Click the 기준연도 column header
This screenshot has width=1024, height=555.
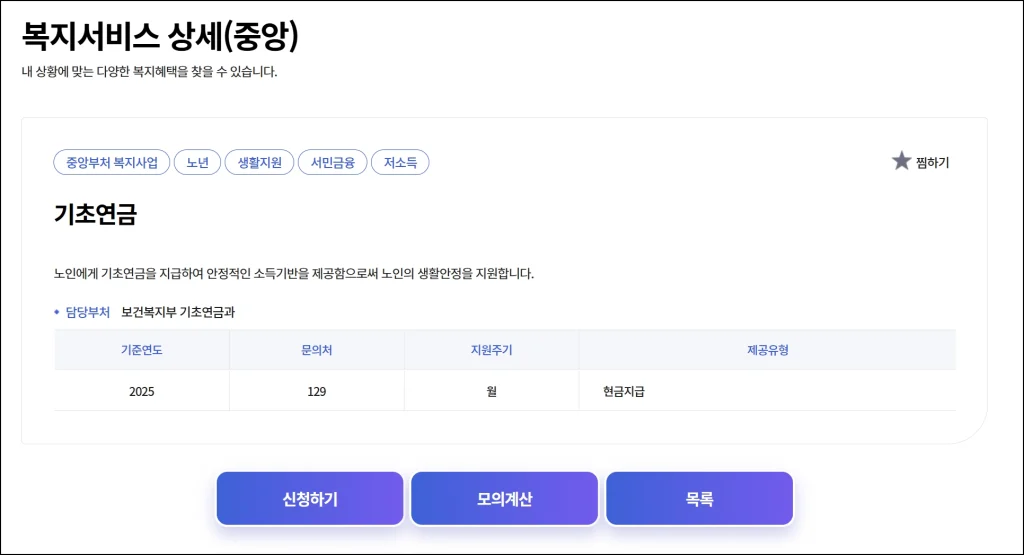tap(141, 350)
